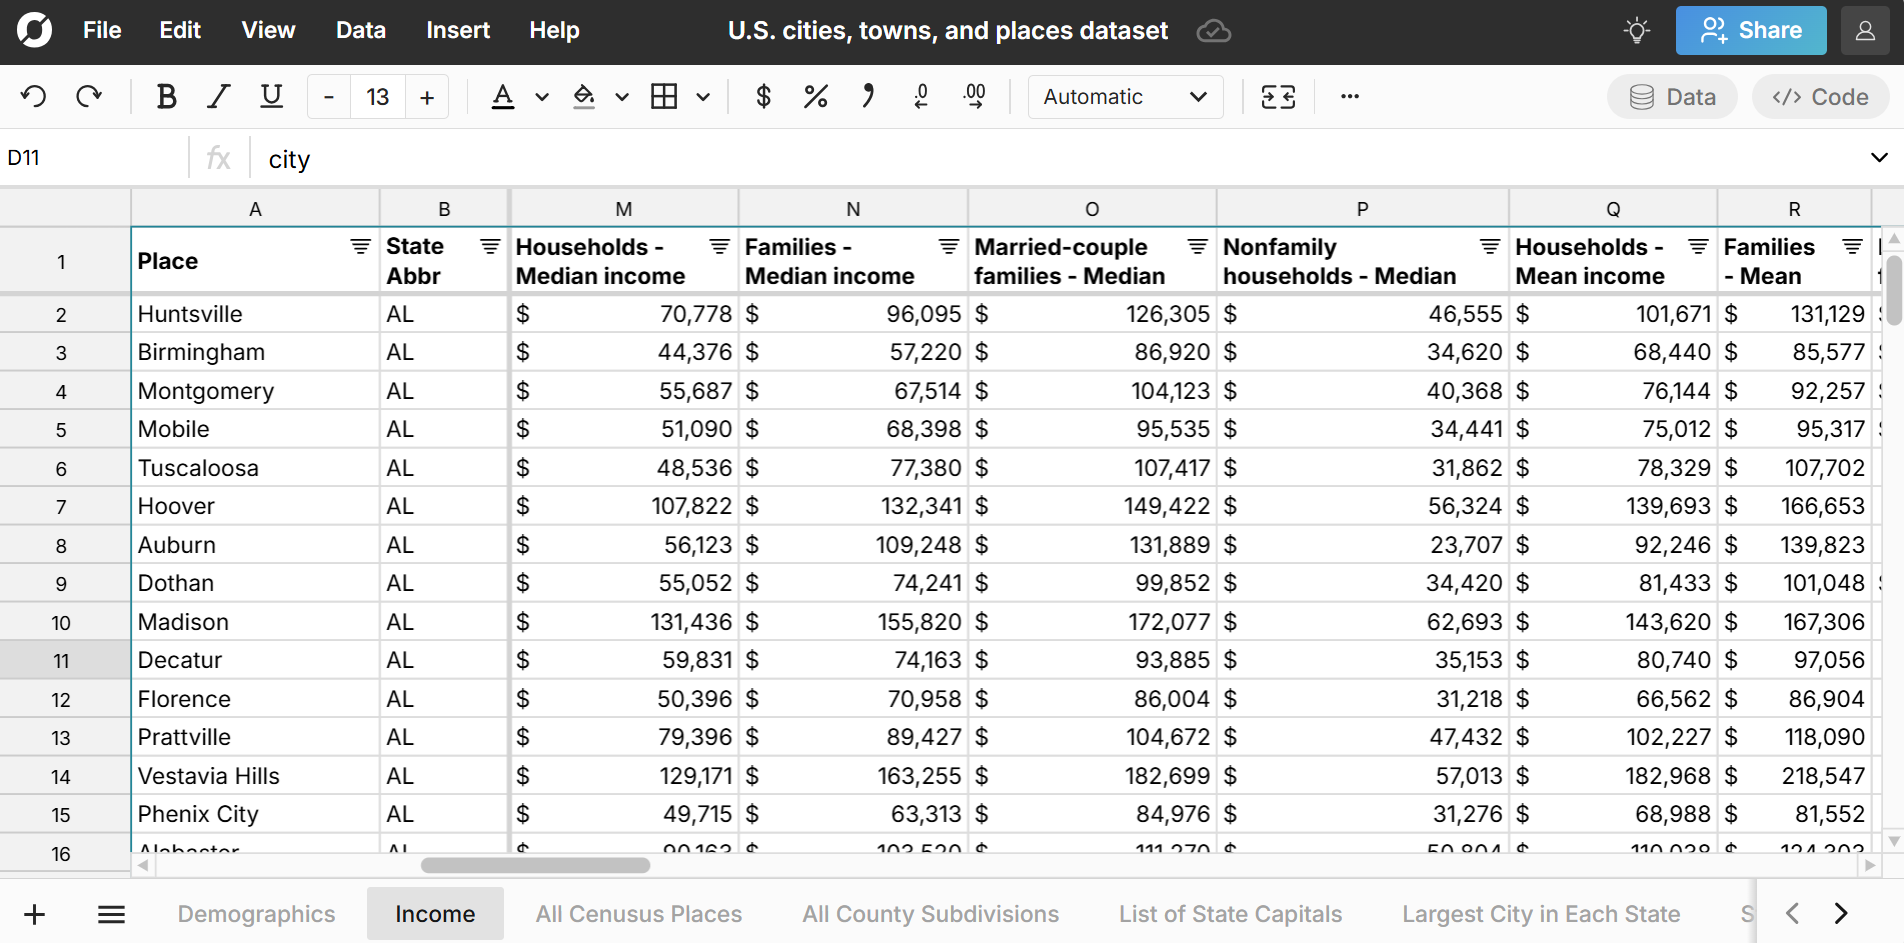Redo the last action

[89, 96]
